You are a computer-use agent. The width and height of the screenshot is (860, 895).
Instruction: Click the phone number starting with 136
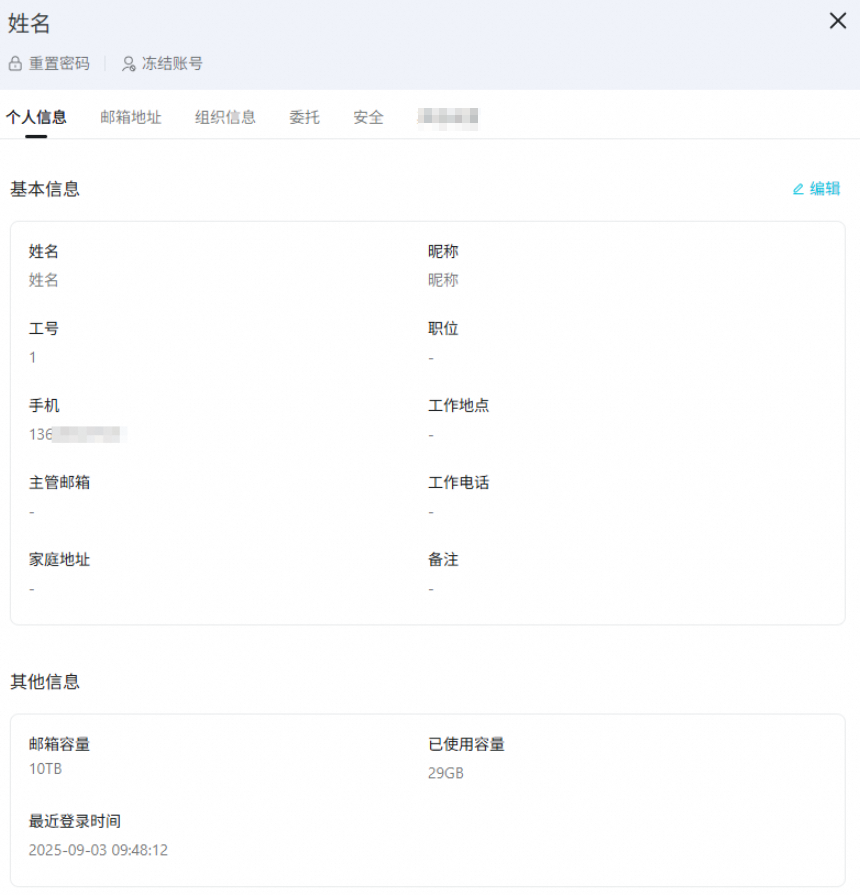tap(78, 434)
